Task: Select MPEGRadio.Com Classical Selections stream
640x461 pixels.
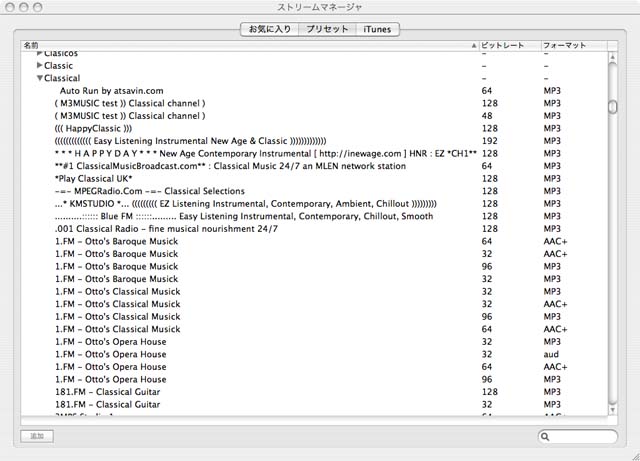Action: click(x=314, y=191)
